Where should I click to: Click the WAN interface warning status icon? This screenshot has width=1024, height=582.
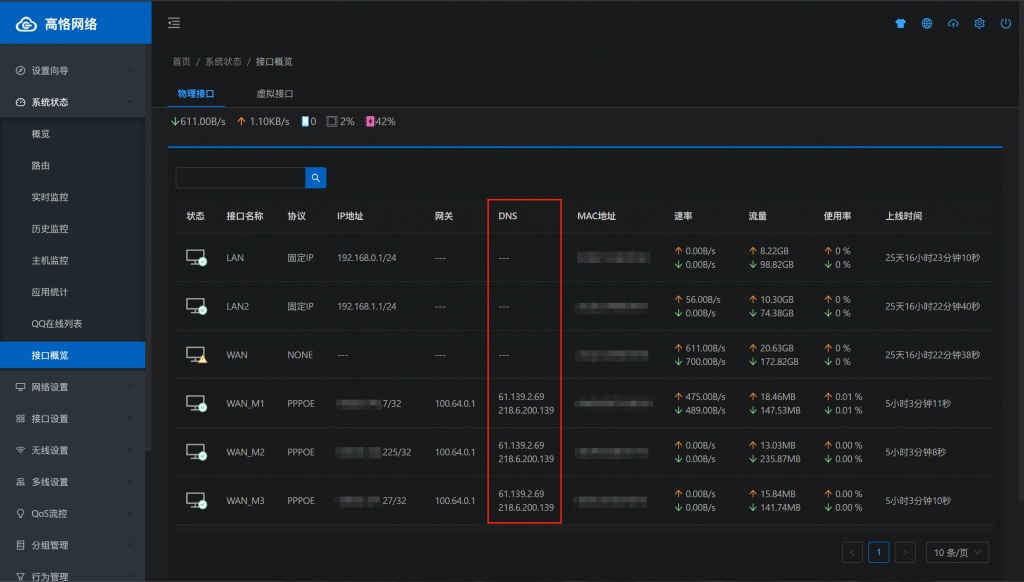(196, 355)
